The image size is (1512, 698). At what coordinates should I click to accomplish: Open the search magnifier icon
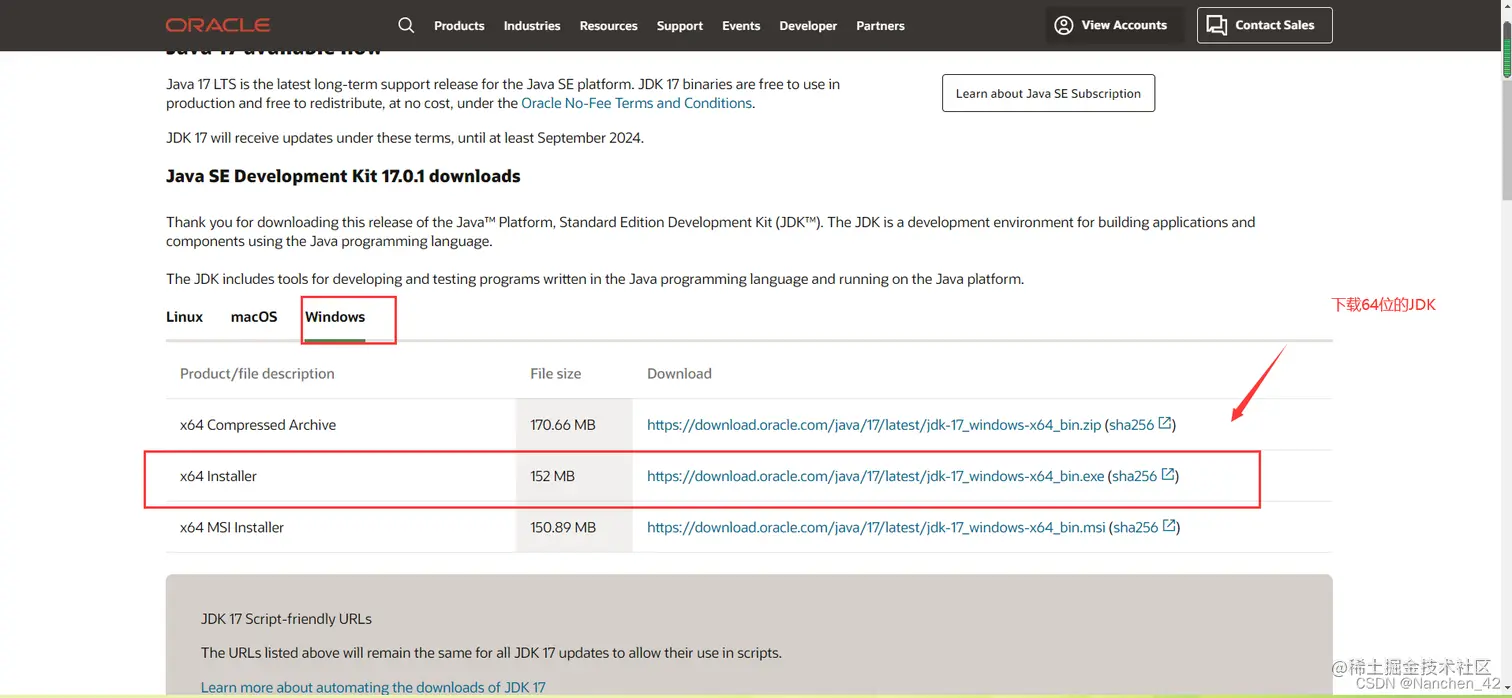tap(406, 25)
